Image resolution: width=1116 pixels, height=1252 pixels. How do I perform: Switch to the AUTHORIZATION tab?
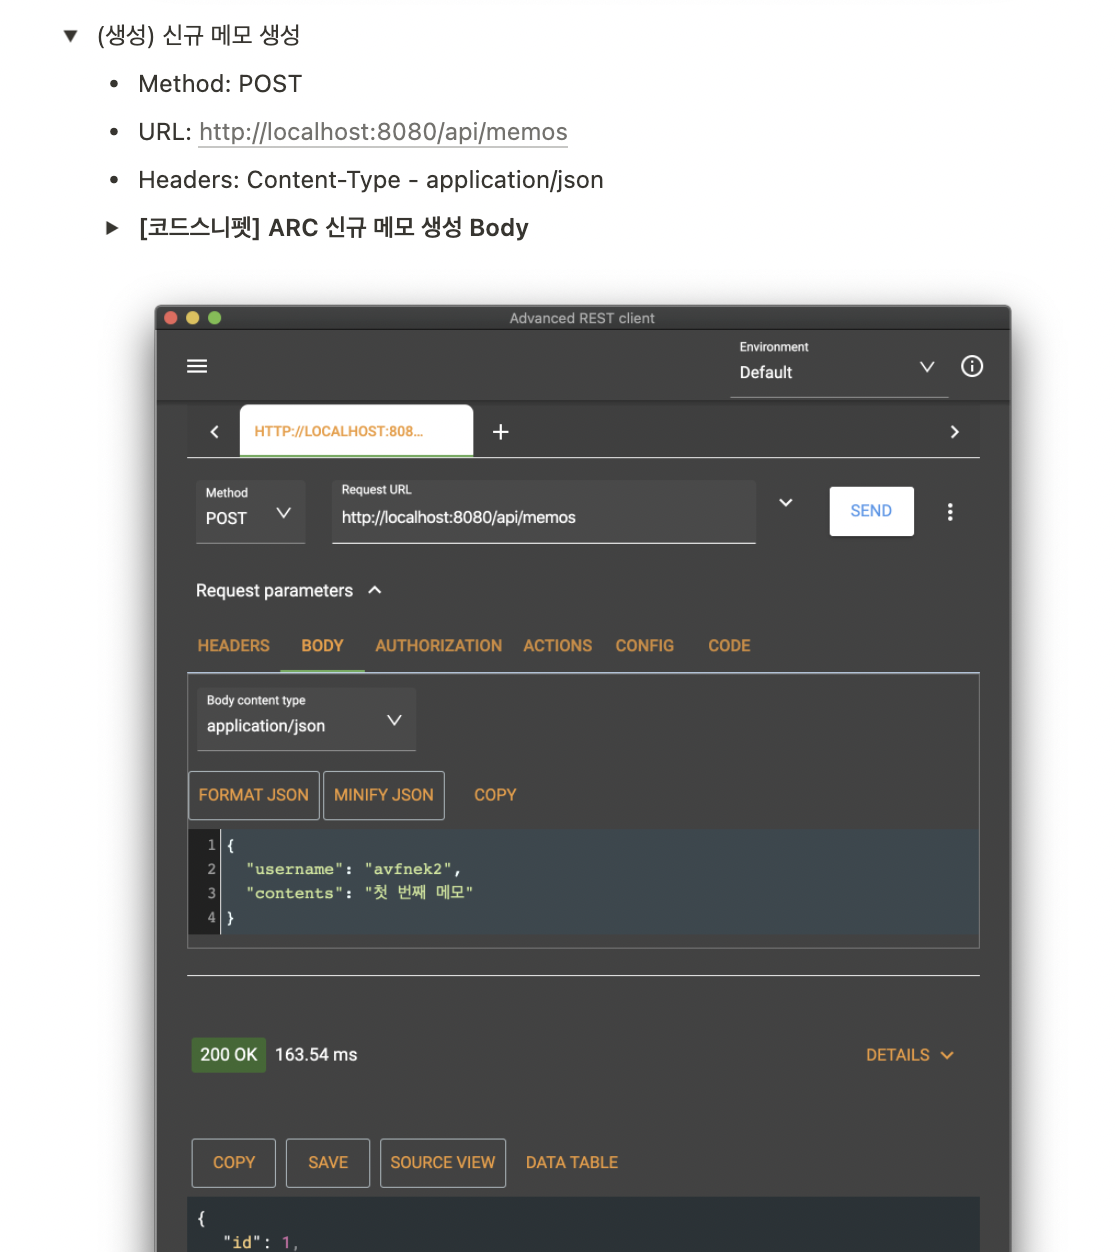click(438, 646)
